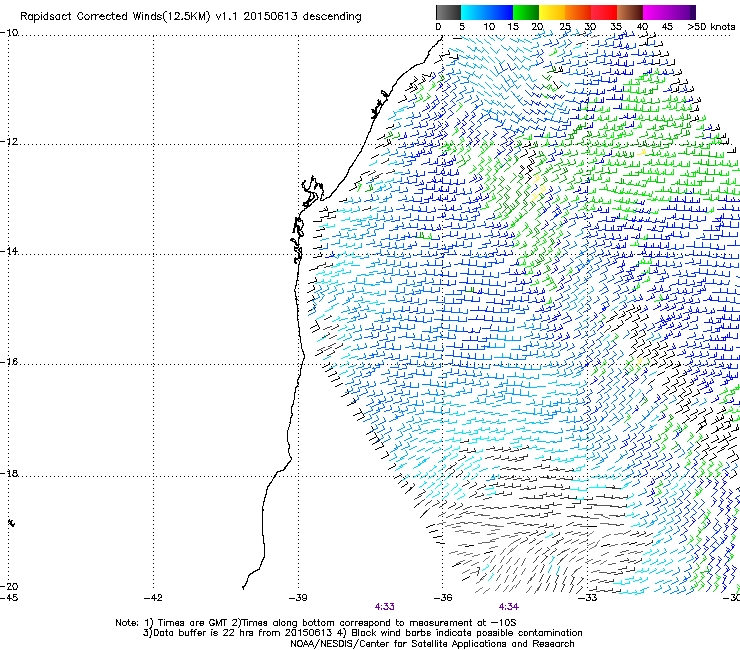
Task: Click the magenta 40–45 knots legend segment
Action: tap(656, 12)
